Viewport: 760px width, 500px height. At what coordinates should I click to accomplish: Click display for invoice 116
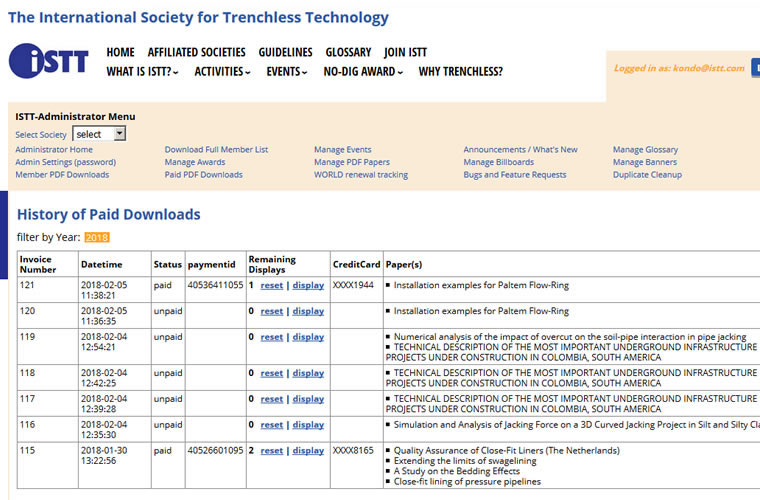[x=308, y=424]
